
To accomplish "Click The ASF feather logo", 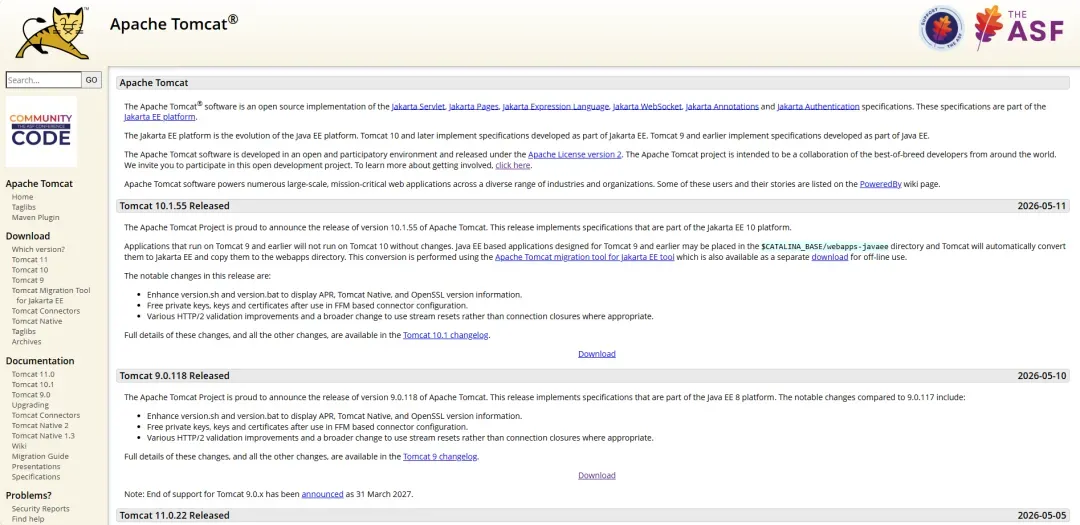I will click(x=1019, y=28).
